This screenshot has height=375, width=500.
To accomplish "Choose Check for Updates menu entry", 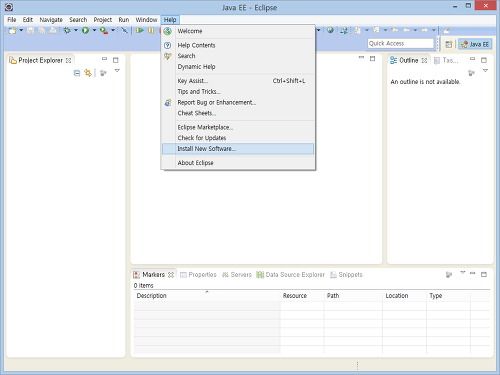I will [x=238, y=138].
